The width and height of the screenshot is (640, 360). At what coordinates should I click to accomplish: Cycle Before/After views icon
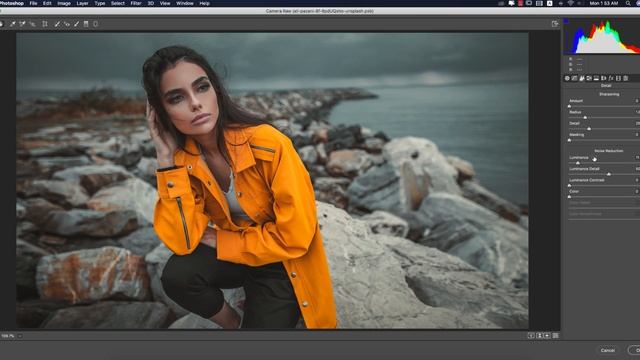[531, 336]
